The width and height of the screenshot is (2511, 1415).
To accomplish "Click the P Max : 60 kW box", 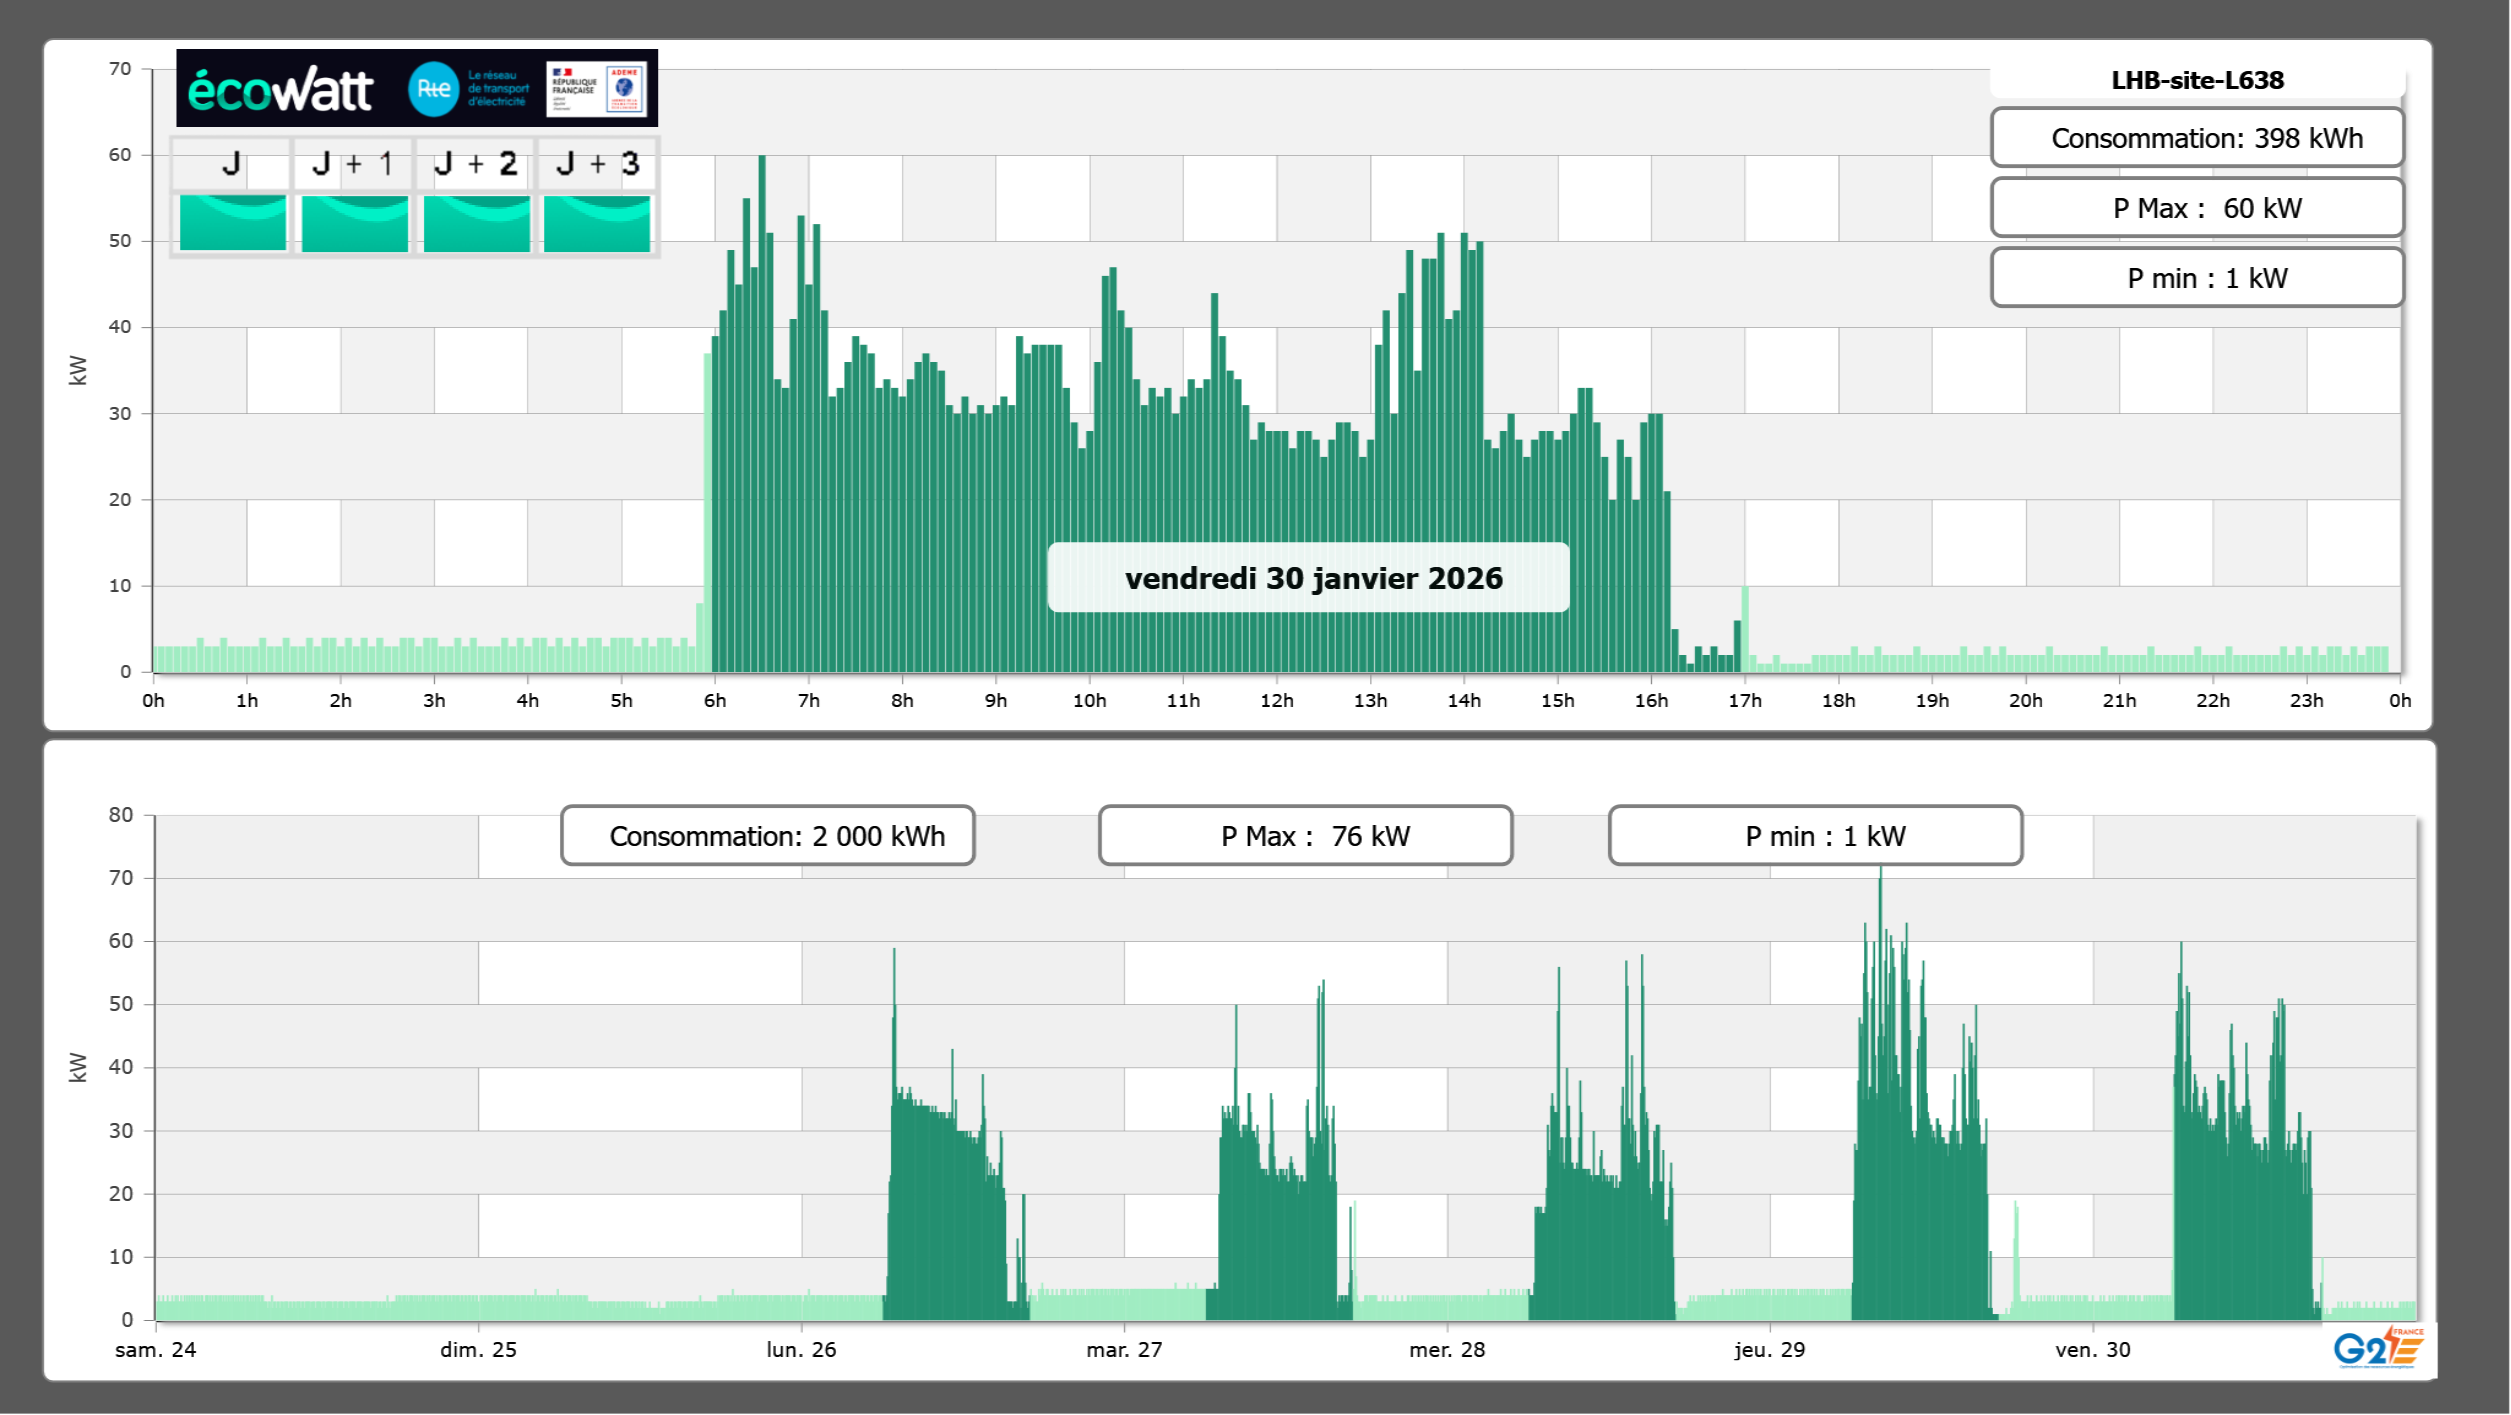I will click(x=2197, y=208).
